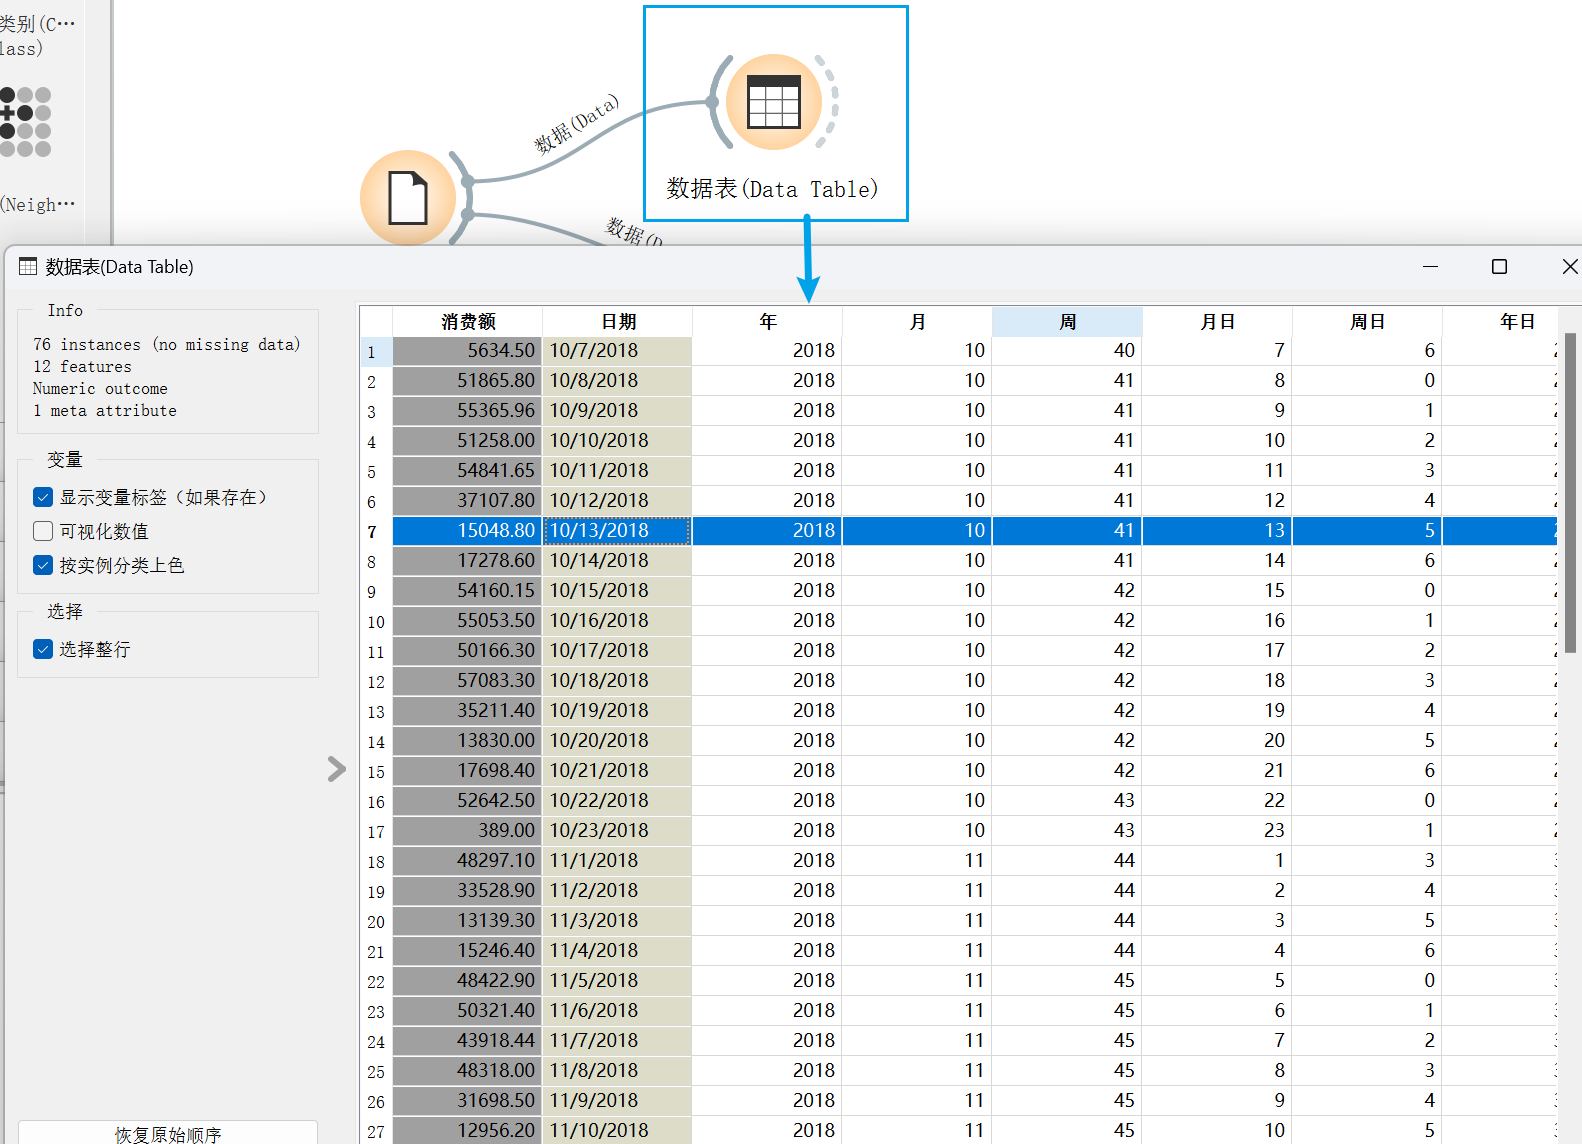The width and height of the screenshot is (1582, 1144).
Task: Sort by 年 column header
Action: (768, 322)
